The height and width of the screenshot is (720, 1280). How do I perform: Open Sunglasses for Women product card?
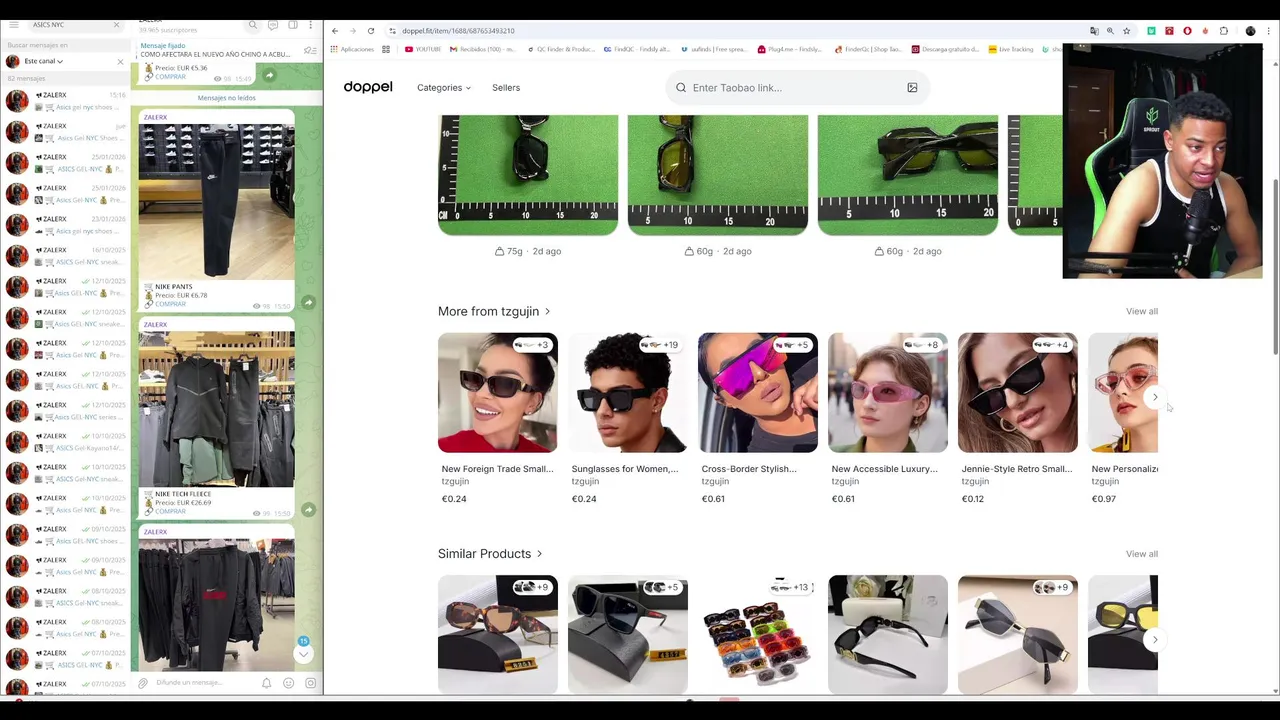(627, 418)
